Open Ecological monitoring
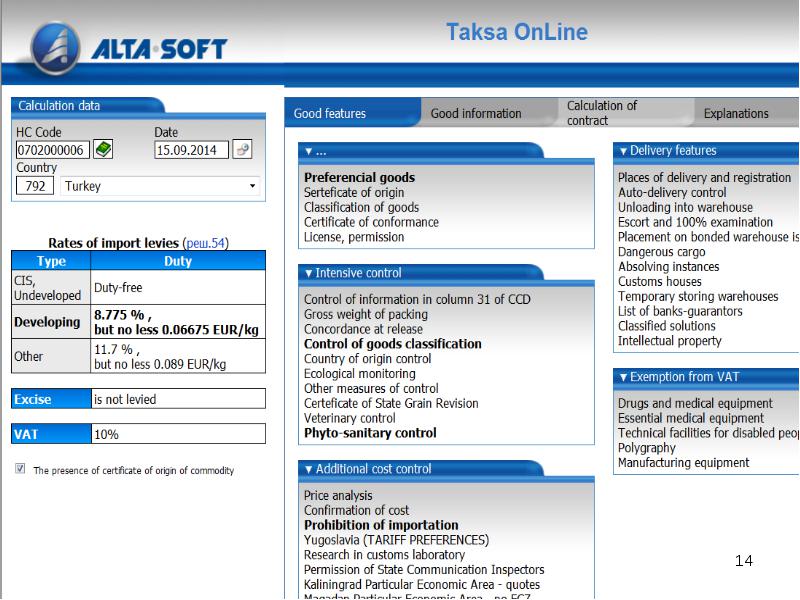This screenshot has height=600, width=800. (360, 373)
